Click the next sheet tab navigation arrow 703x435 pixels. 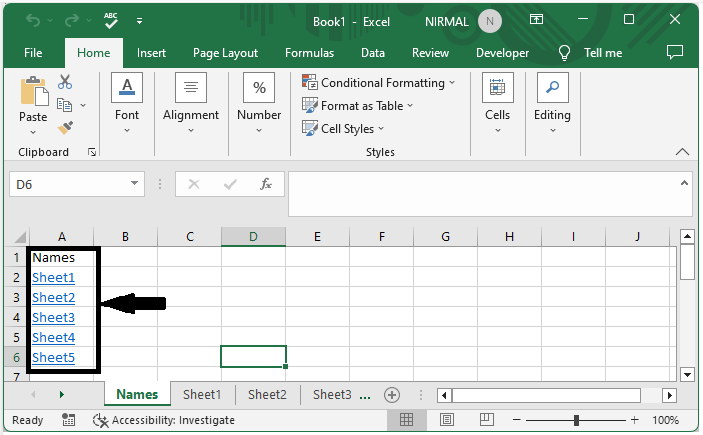(61, 395)
